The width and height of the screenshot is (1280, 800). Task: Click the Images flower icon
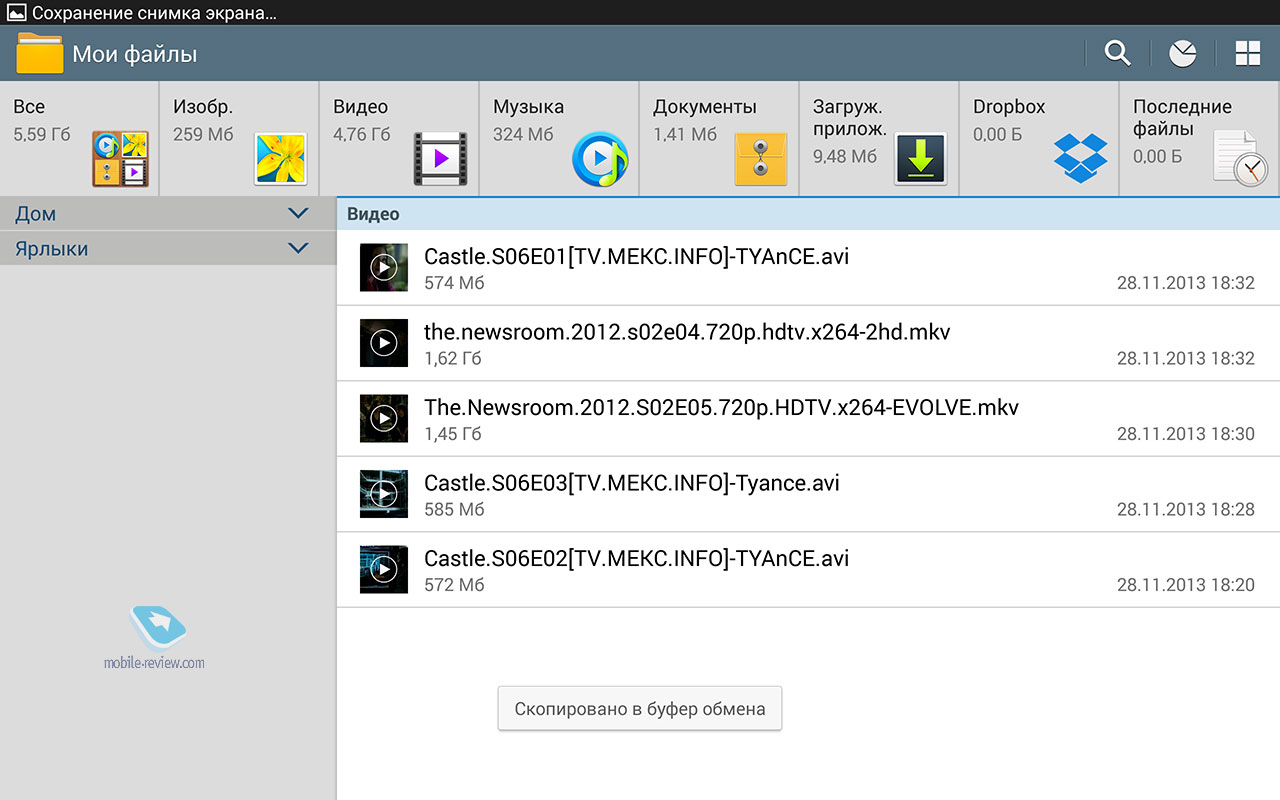(280, 158)
